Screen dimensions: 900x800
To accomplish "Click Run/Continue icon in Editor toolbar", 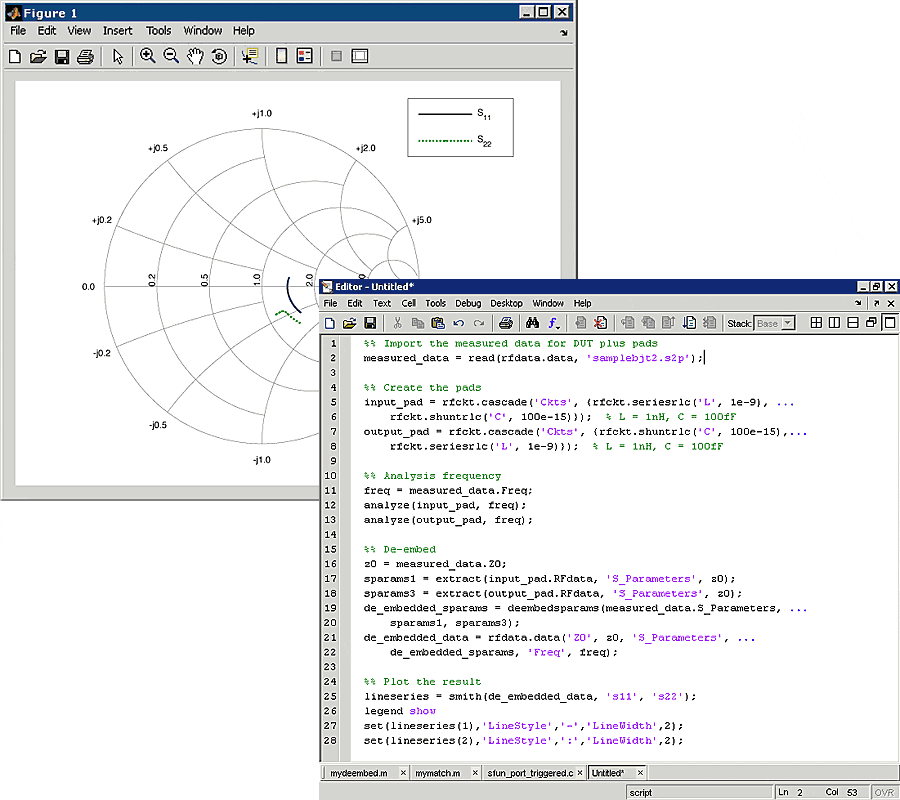I will pyautogui.click(x=689, y=323).
